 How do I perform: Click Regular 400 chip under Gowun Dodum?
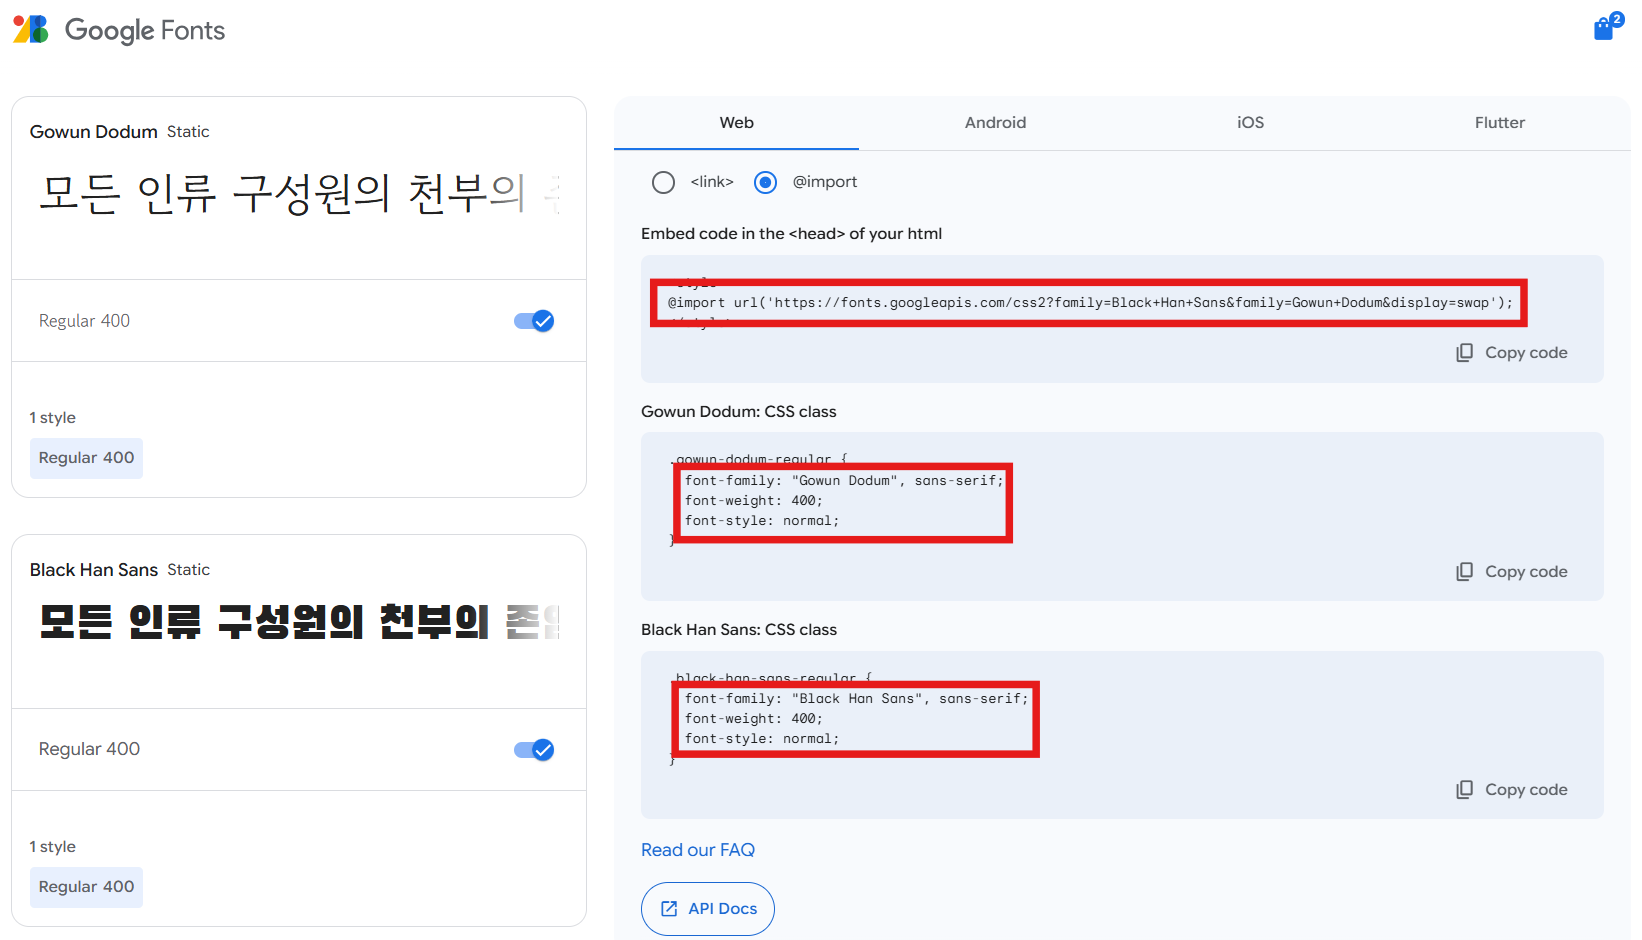pos(86,458)
